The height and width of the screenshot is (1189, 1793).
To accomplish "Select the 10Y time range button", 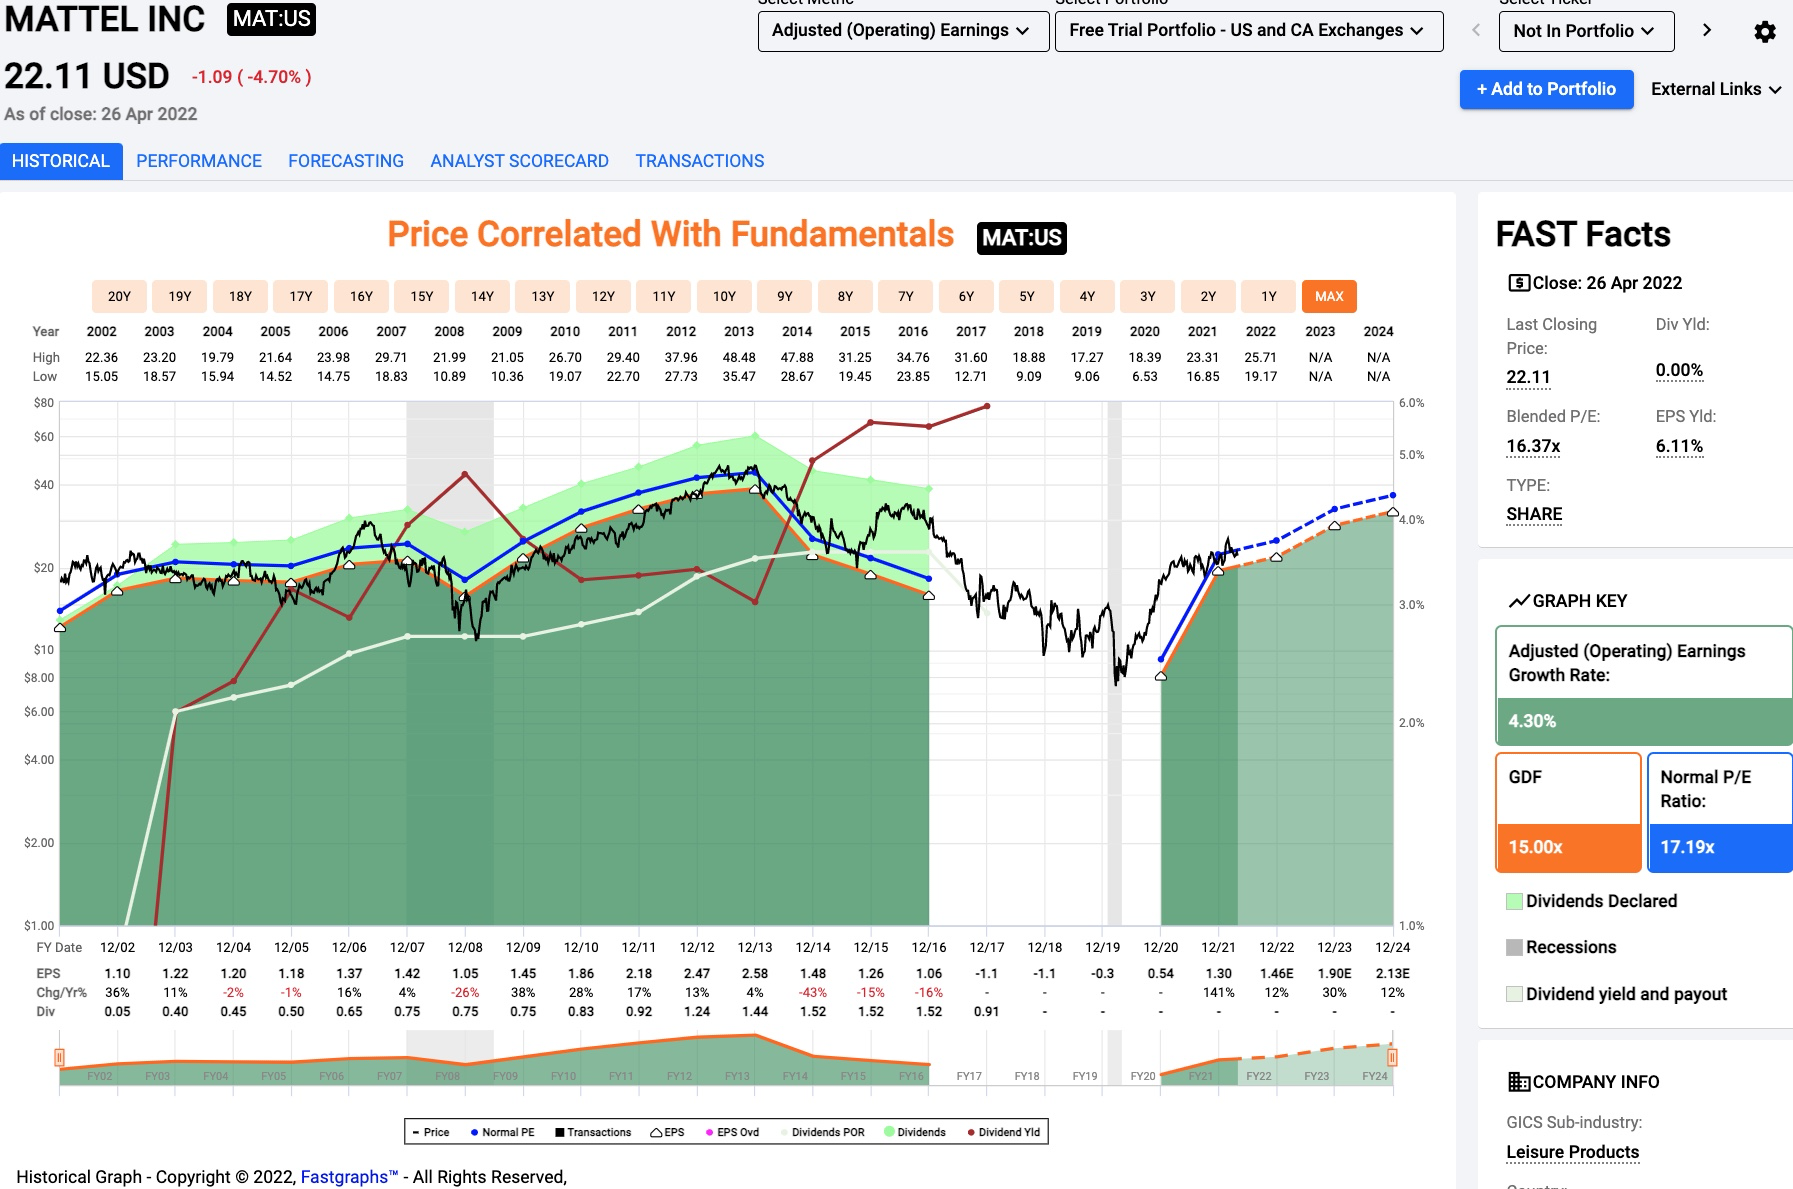I will (724, 296).
